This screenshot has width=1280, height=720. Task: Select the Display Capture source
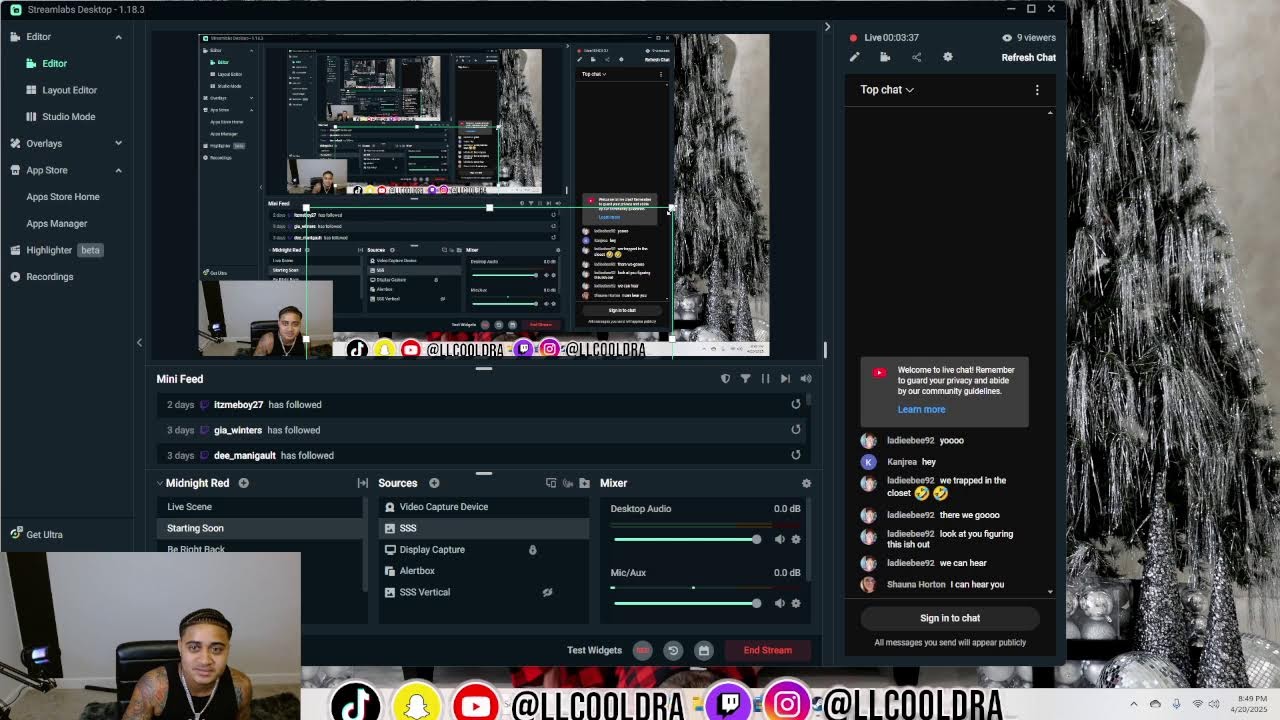[484, 550]
